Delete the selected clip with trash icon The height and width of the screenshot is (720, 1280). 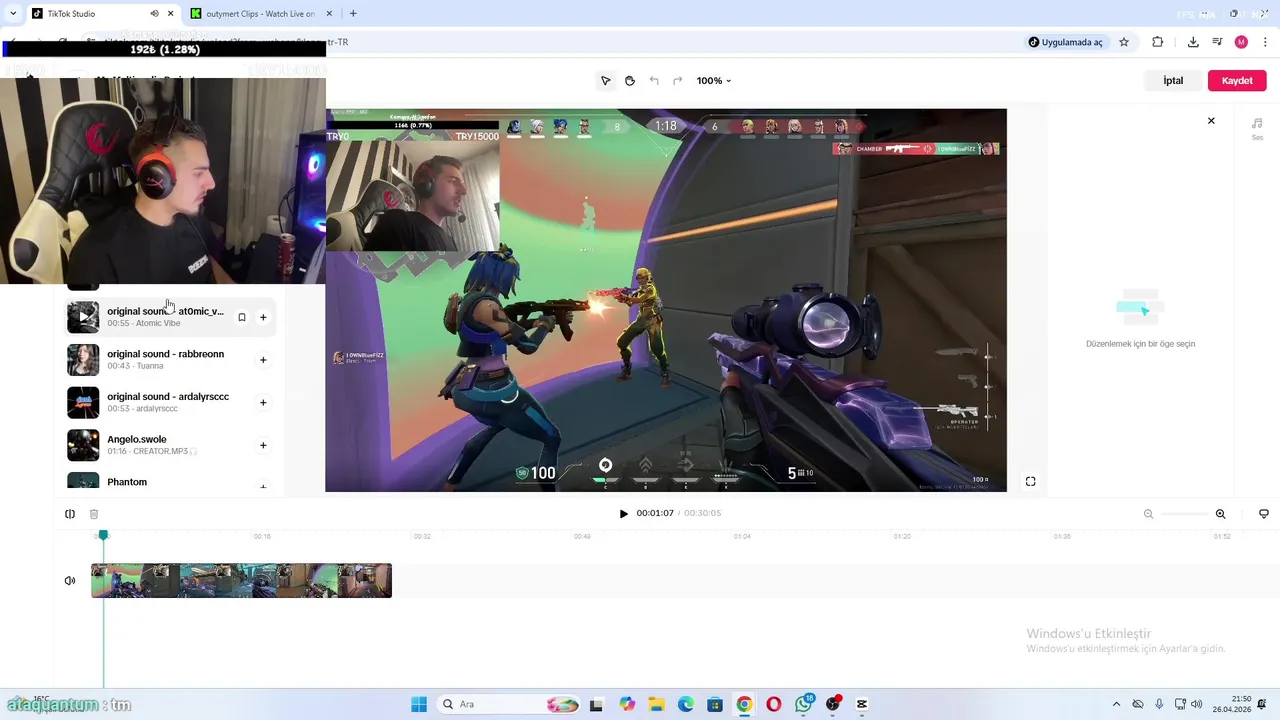click(x=94, y=514)
